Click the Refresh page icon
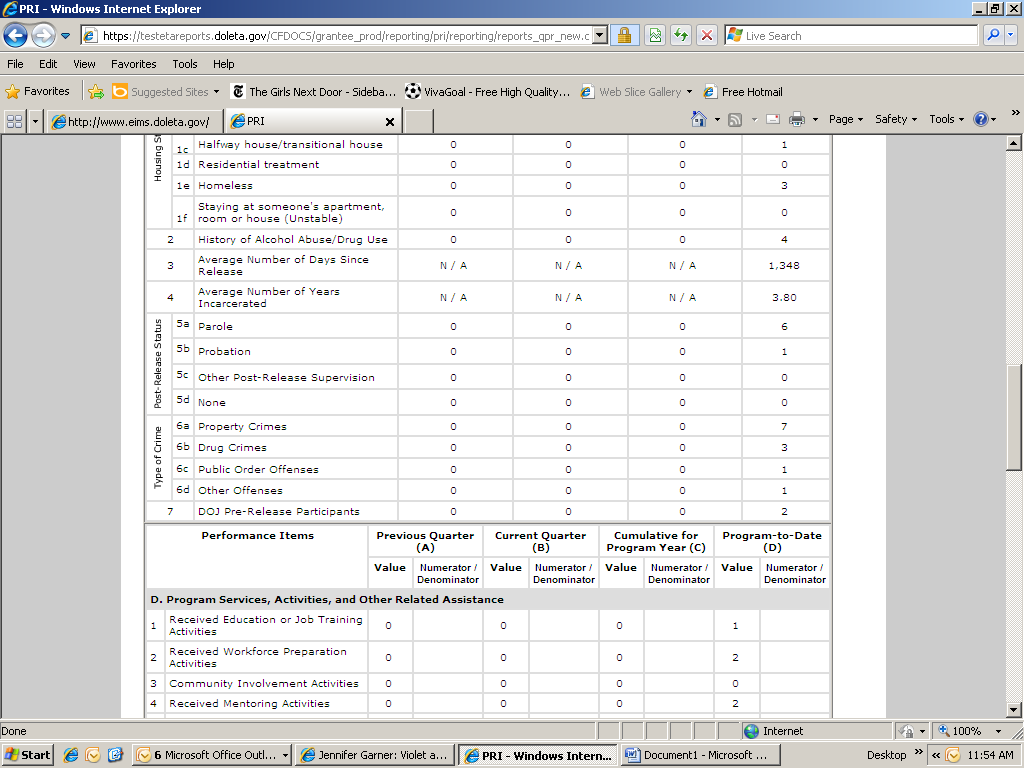This screenshot has height=768, width=1024. tap(681, 36)
